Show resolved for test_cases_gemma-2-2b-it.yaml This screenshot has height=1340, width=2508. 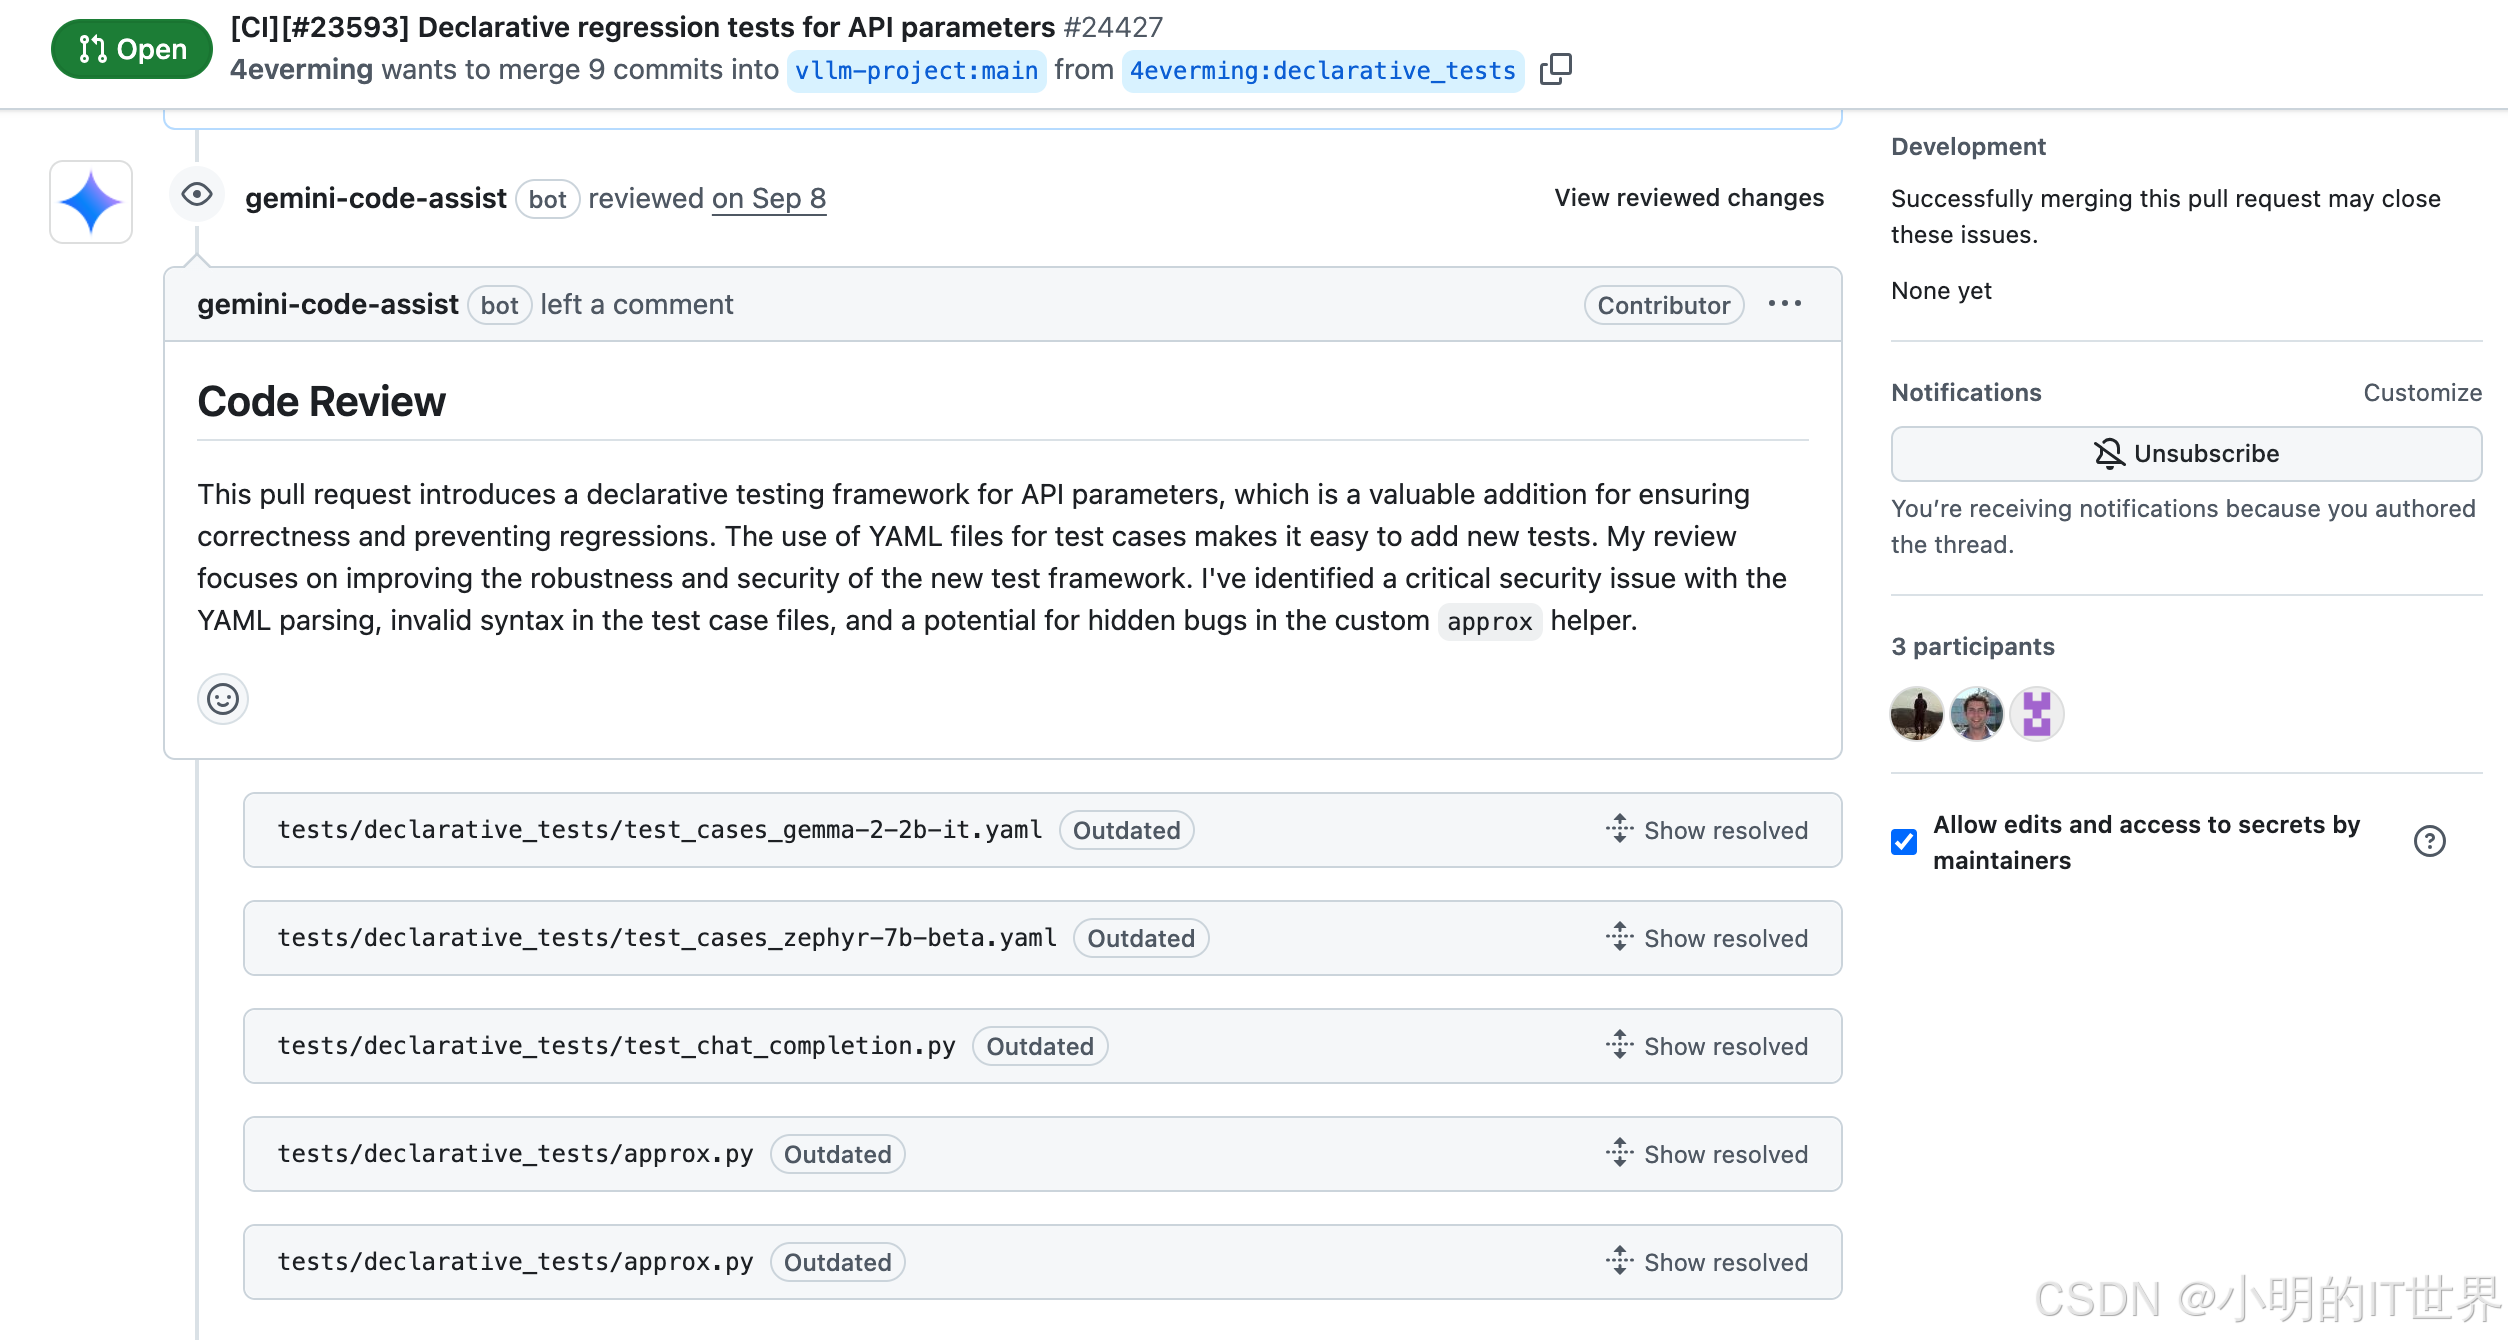point(1707,830)
